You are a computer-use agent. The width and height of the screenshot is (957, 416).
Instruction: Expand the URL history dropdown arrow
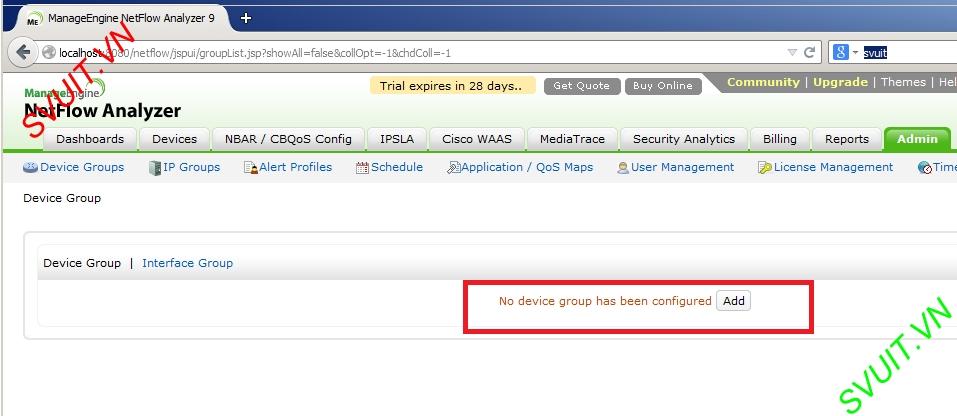[792, 52]
